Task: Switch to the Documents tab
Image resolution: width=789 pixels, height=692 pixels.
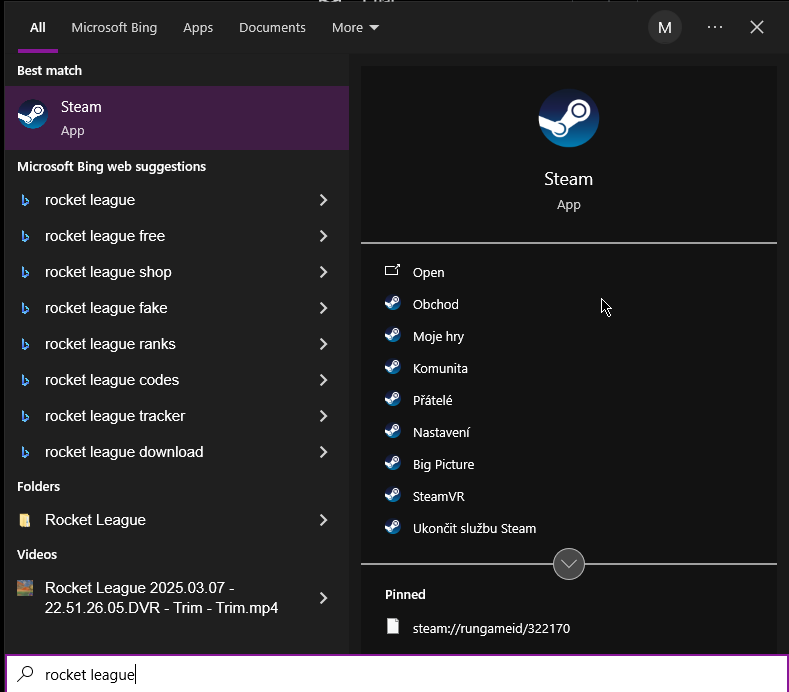Action: (x=272, y=27)
